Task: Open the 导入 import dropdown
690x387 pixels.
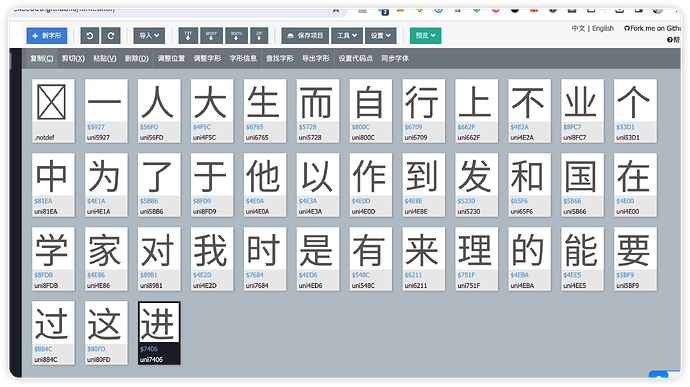Action: 149,36
